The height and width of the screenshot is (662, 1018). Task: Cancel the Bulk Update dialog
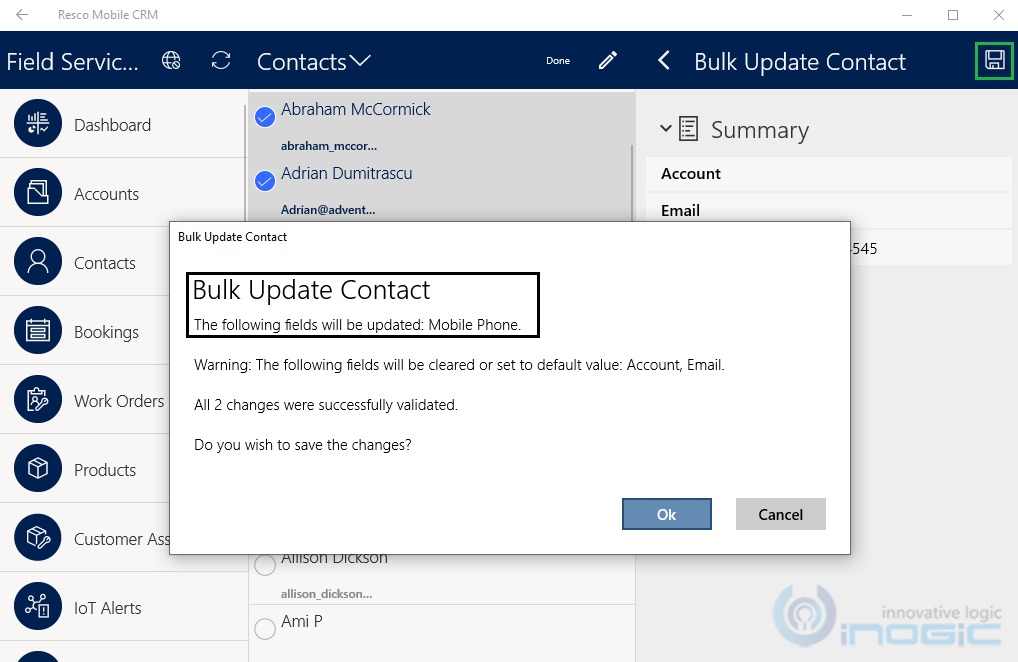780,514
